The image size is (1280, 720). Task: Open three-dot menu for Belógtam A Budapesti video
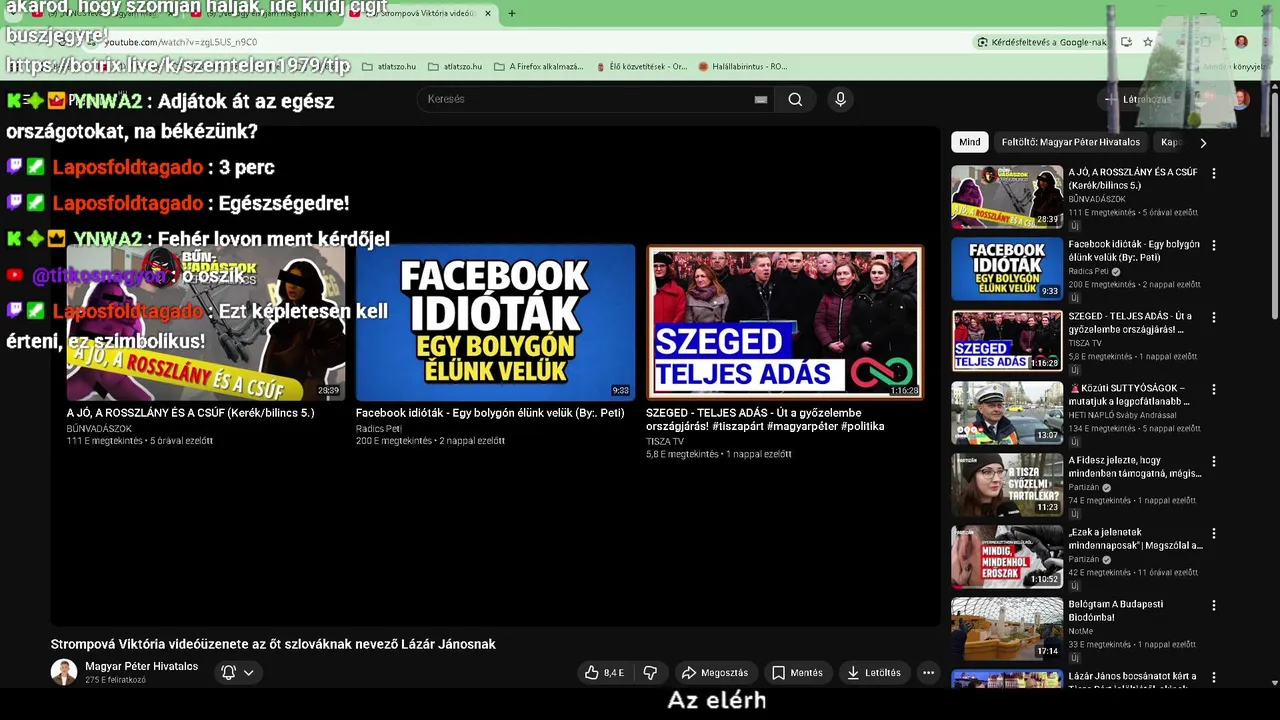(1214, 605)
